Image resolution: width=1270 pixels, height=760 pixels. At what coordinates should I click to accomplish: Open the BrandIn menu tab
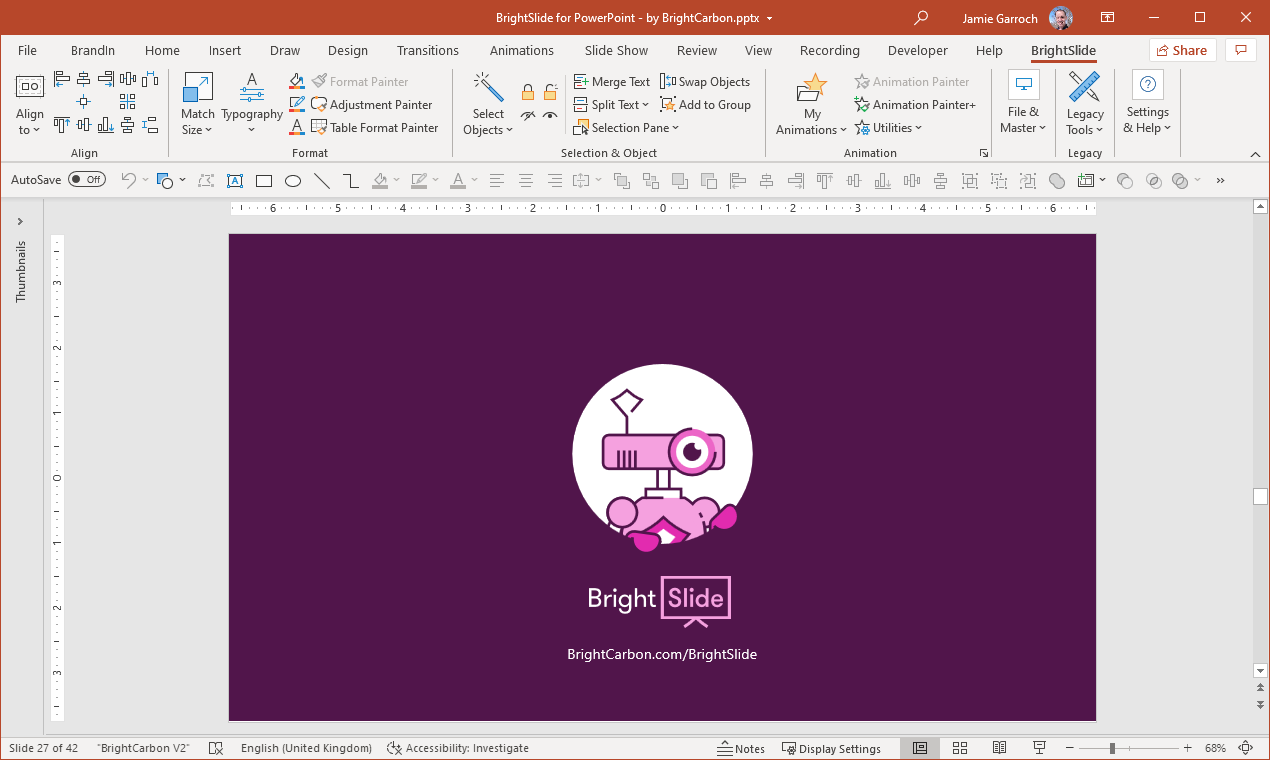tap(92, 50)
